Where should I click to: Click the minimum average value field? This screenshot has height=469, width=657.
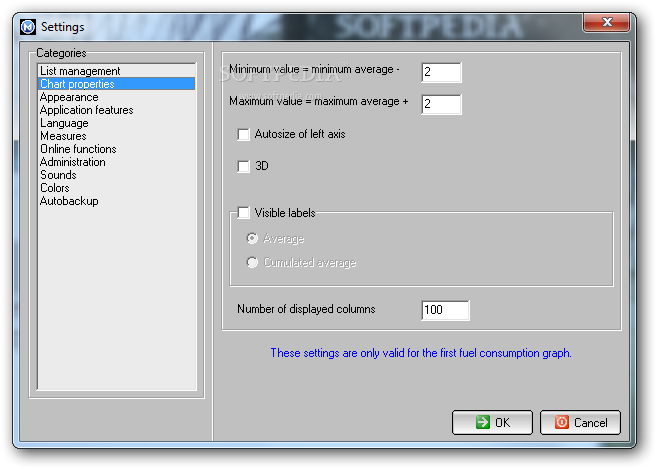(441, 72)
